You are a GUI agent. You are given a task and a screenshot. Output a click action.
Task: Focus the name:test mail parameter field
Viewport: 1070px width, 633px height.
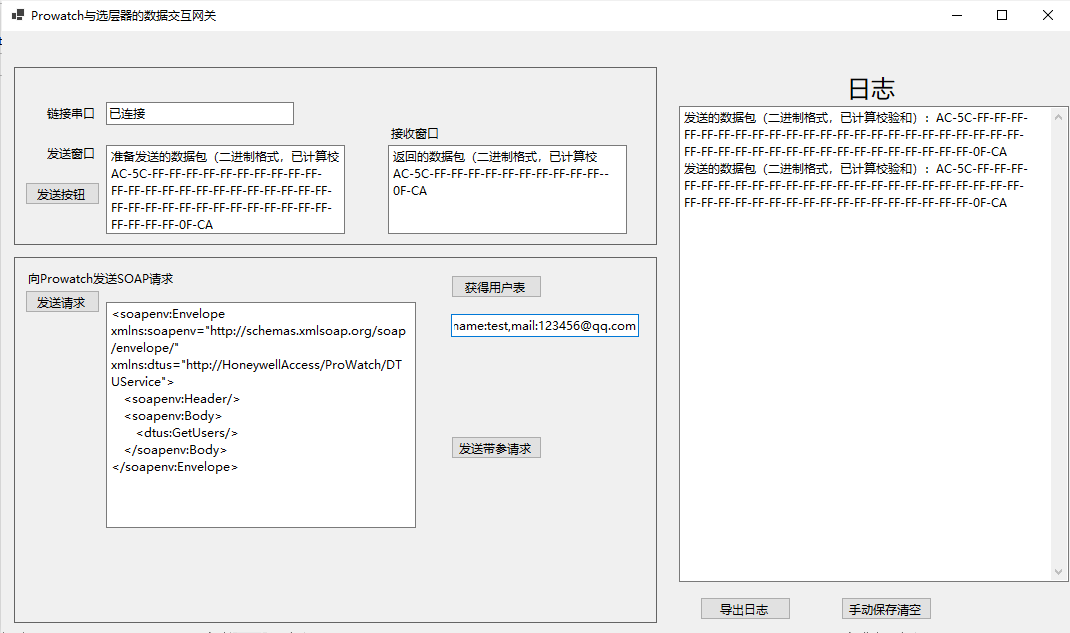pyautogui.click(x=545, y=326)
